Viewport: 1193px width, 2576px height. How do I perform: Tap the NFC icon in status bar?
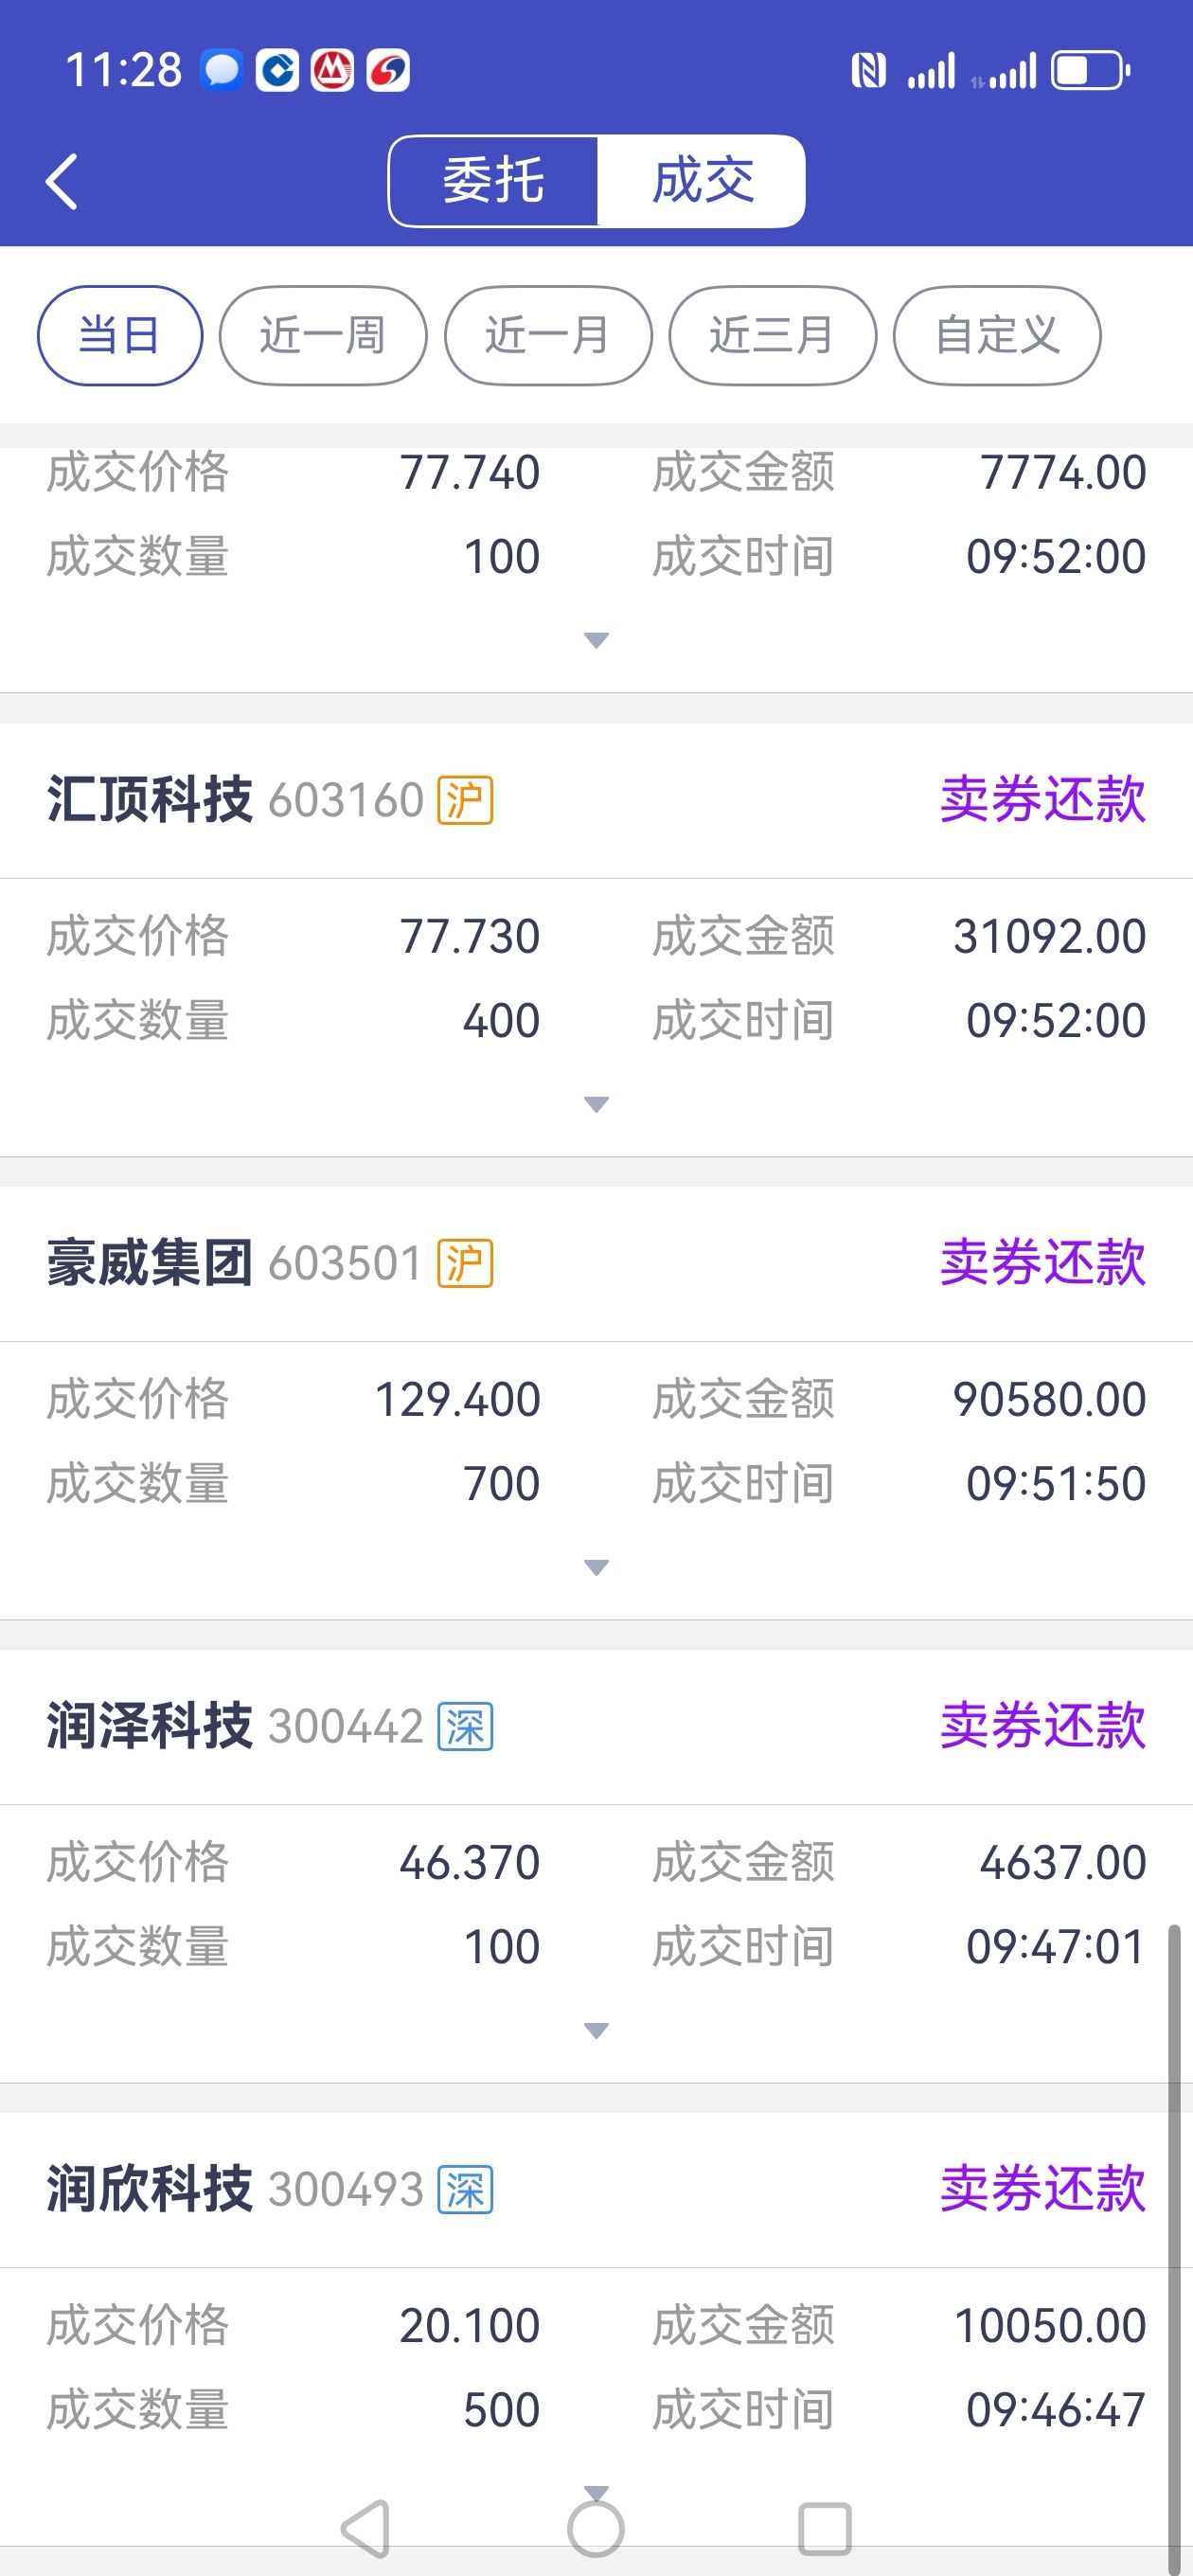tap(868, 71)
